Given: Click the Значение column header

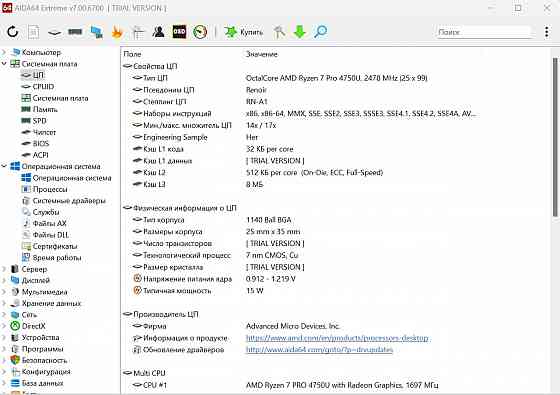Looking at the screenshot, I should click(261, 54).
